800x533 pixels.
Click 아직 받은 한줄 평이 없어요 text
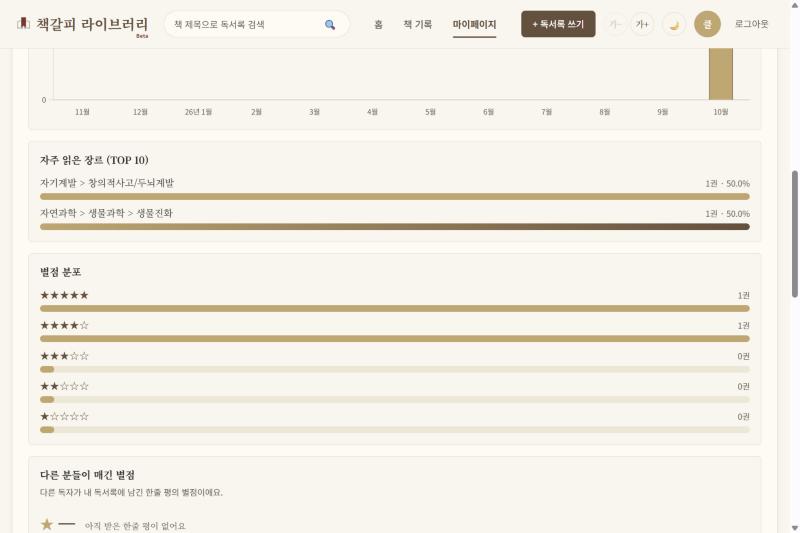click(x=135, y=525)
